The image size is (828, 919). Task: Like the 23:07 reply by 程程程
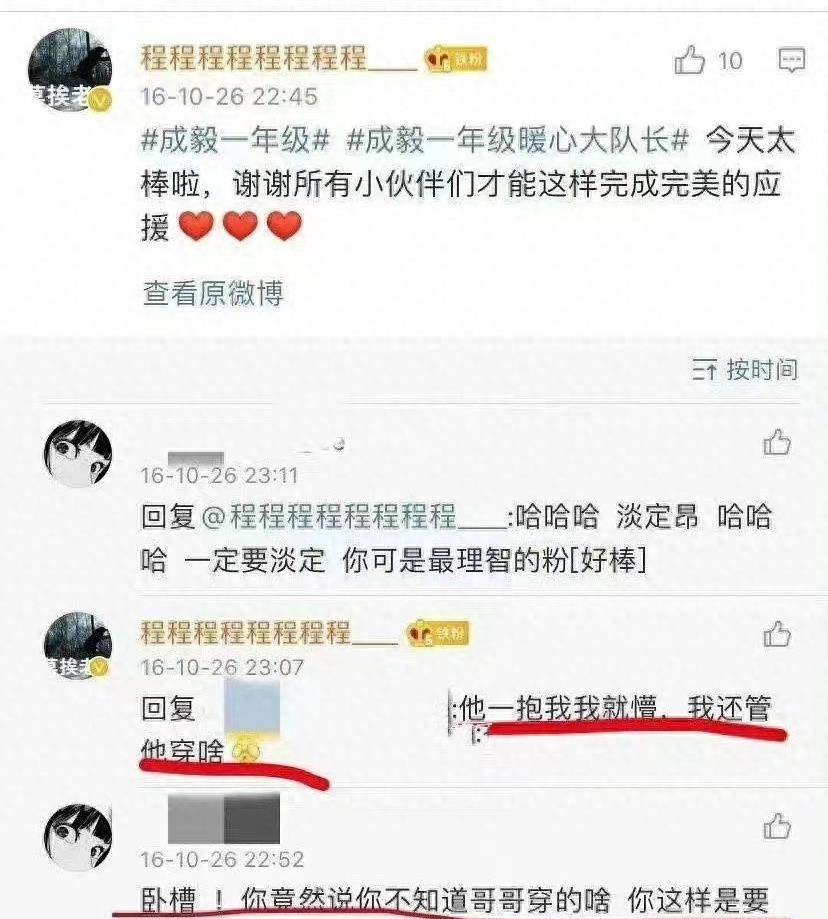click(777, 635)
